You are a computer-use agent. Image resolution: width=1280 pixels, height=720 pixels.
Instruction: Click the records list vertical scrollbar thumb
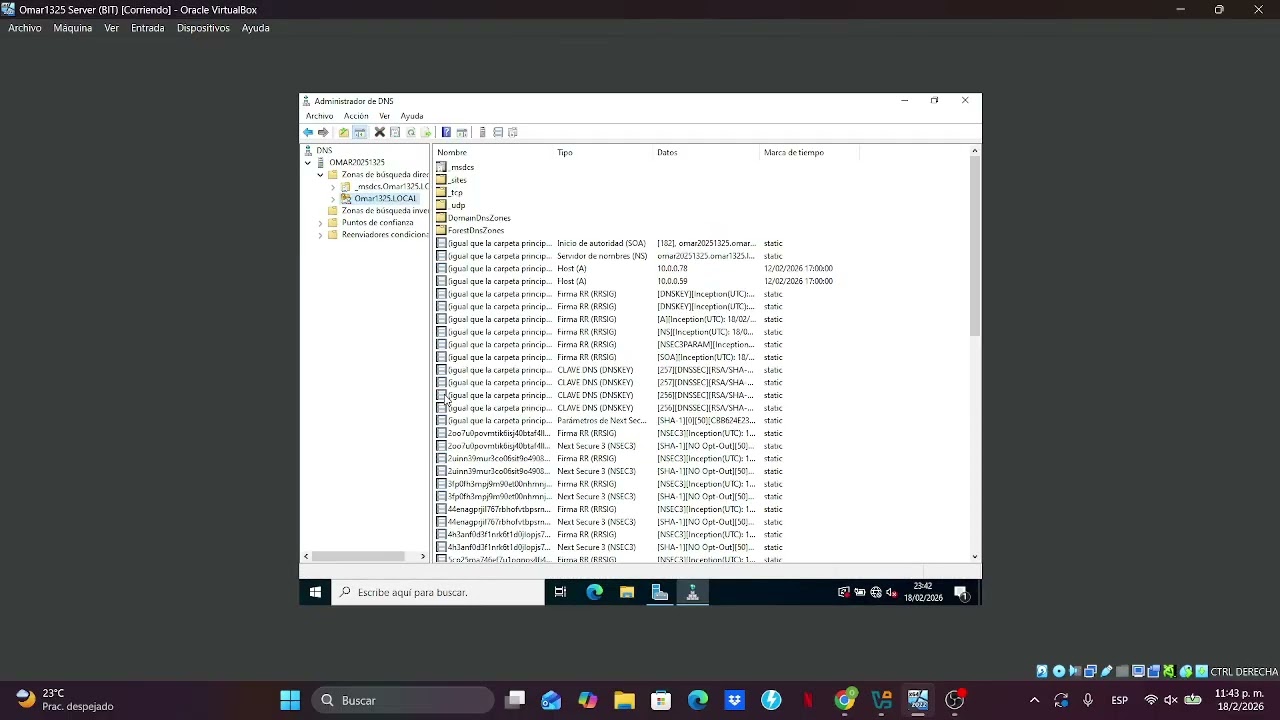975,247
